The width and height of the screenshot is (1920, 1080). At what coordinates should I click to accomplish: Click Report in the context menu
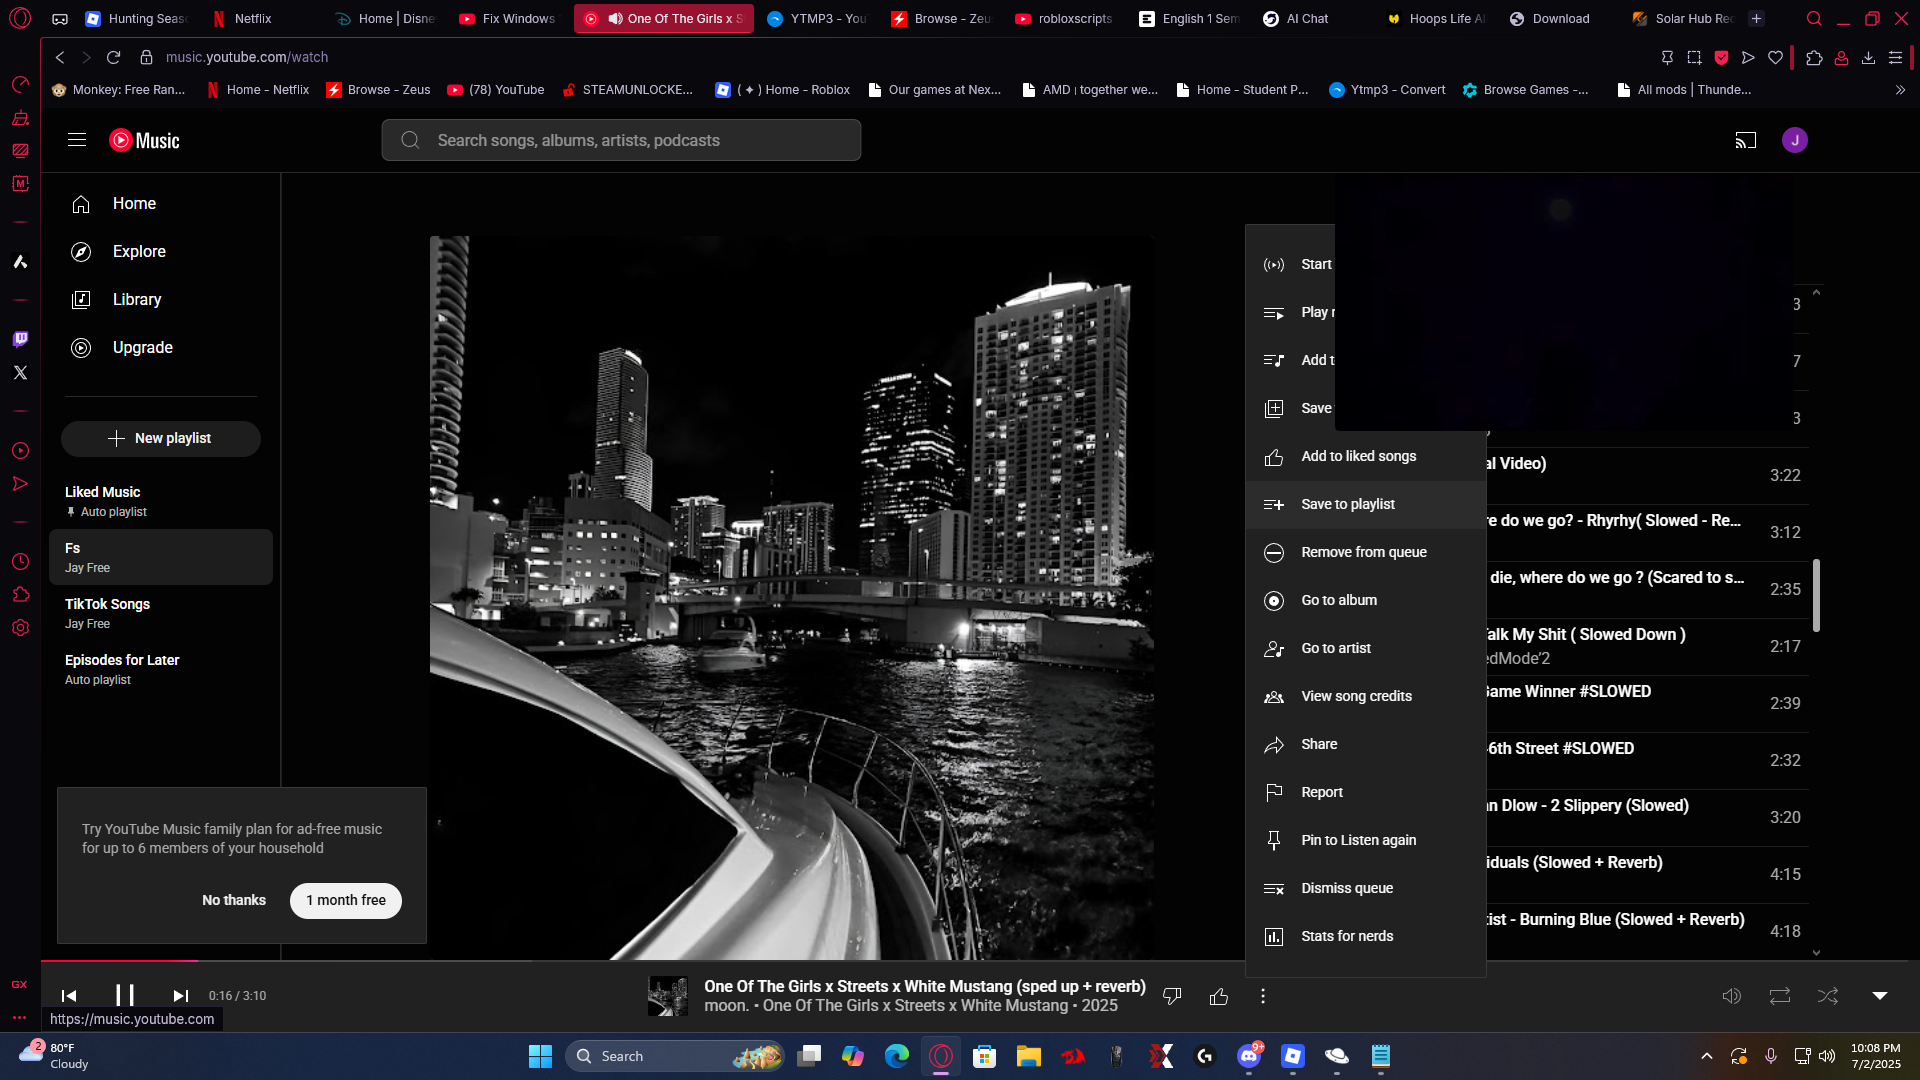(1366, 793)
